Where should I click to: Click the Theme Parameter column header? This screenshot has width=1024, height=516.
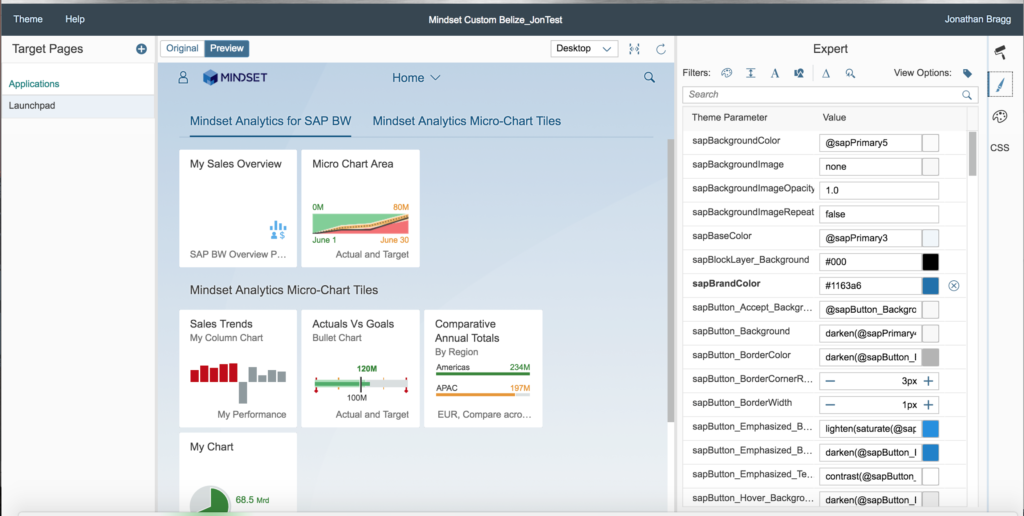click(729, 118)
